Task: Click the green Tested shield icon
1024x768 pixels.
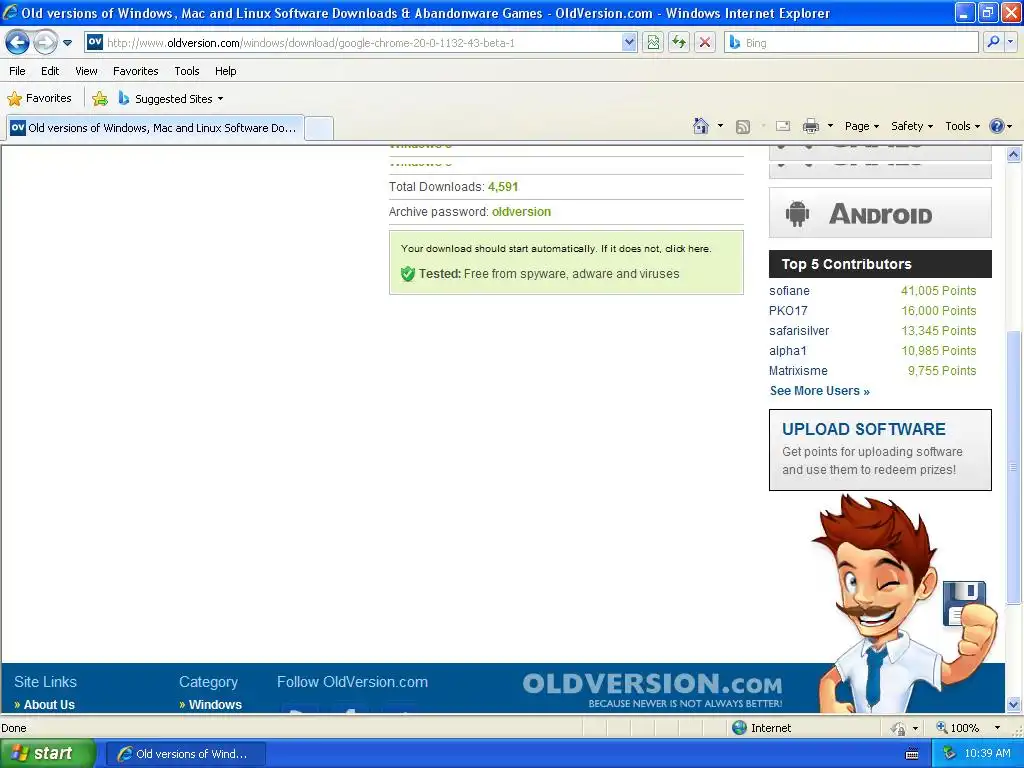Action: 408,274
